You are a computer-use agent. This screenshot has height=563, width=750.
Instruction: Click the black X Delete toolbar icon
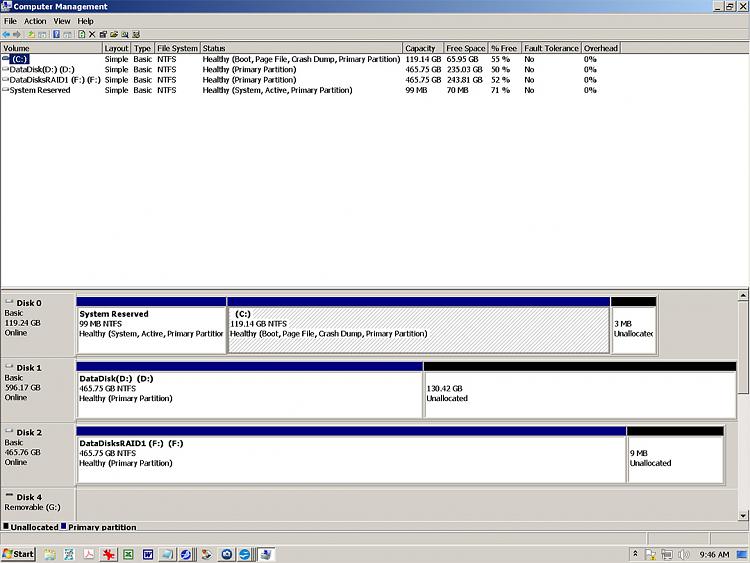92,34
